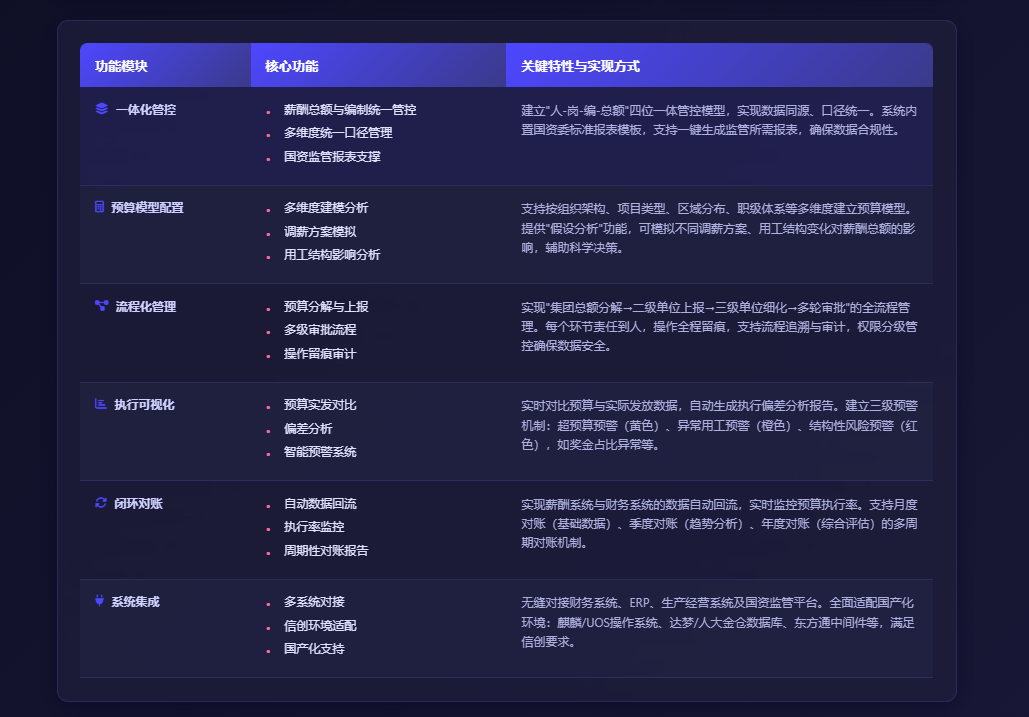Select the 功能模块 column header

click(x=121, y=66)
